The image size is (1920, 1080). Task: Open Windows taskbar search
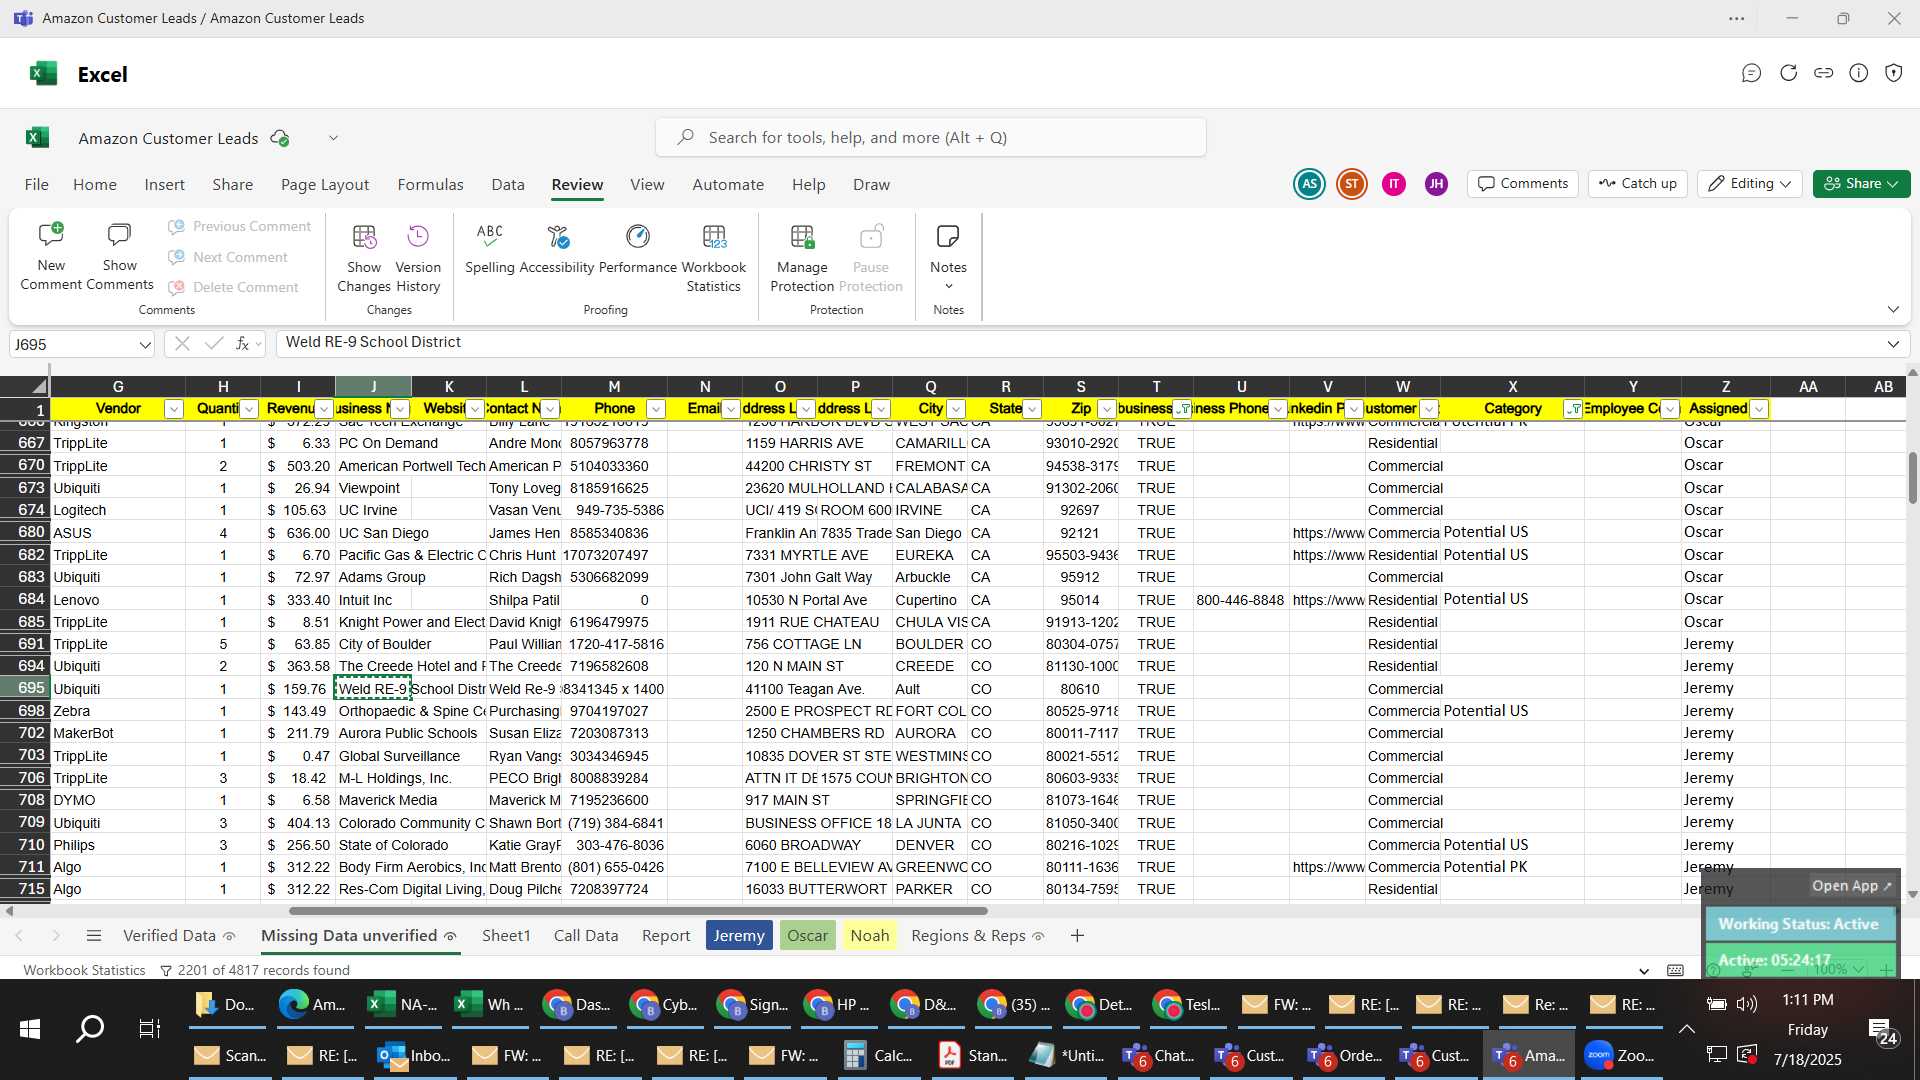[x=90, y=1028]
